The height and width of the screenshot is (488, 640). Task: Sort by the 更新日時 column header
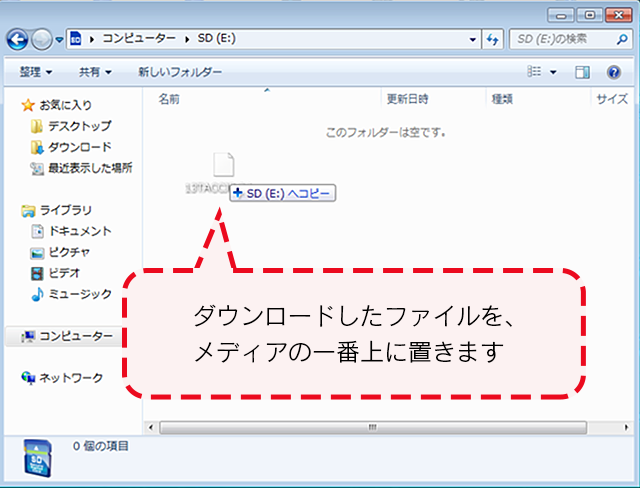[x=407, y=99]
